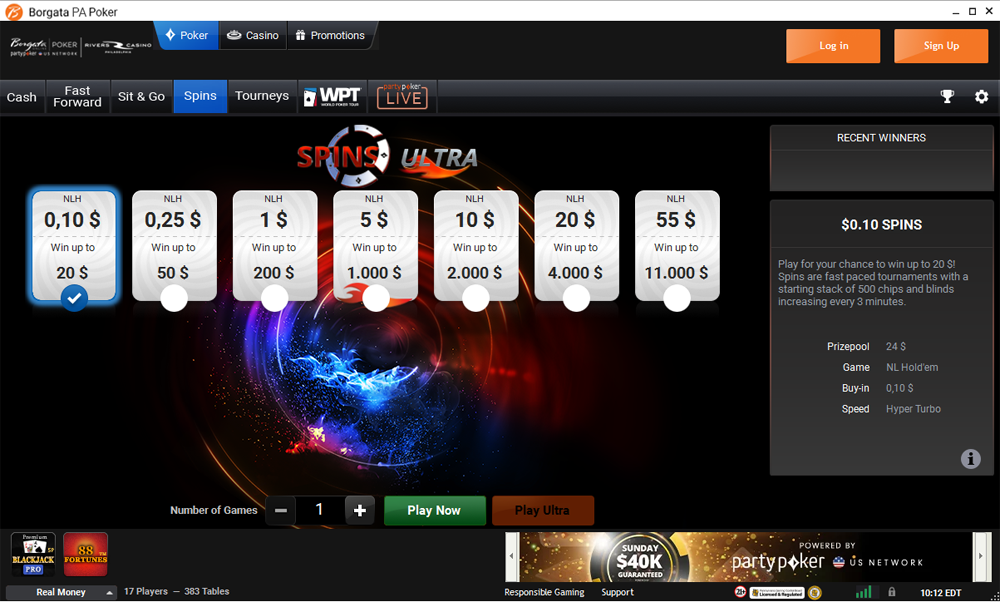This screenshot has width=1000, height=602.
Task: Click the green Play Now button
Action: 434,510
